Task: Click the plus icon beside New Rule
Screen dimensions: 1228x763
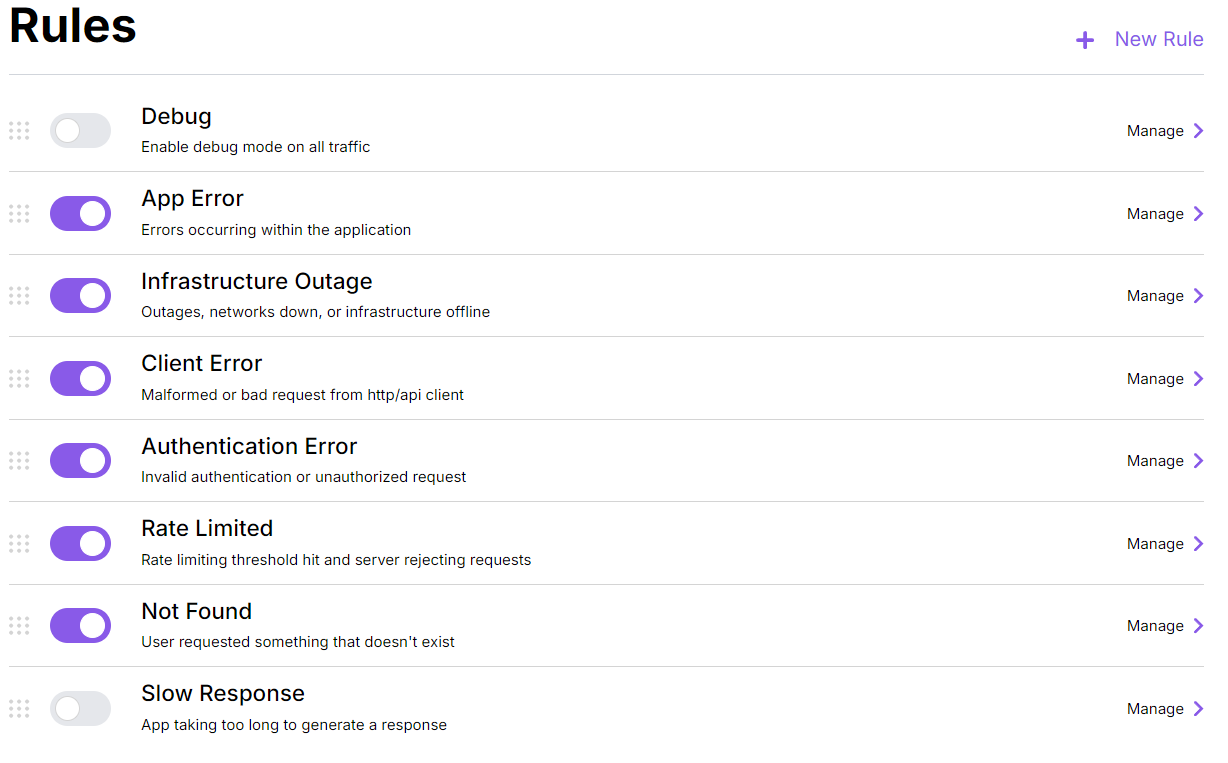Action: [x=1084, y=40]
